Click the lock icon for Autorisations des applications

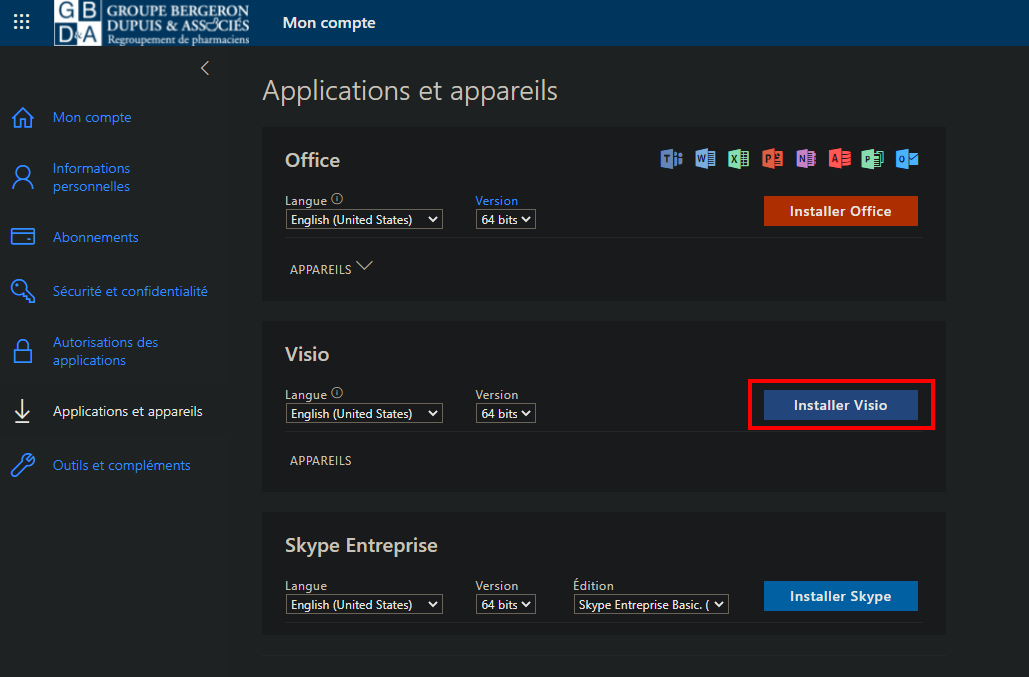pos(23,351)
